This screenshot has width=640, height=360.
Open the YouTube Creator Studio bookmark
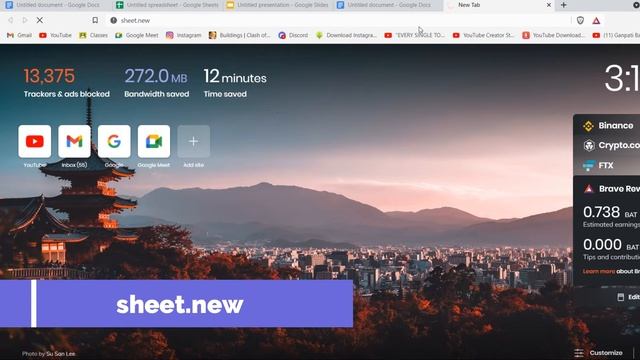tap(484, 36)
